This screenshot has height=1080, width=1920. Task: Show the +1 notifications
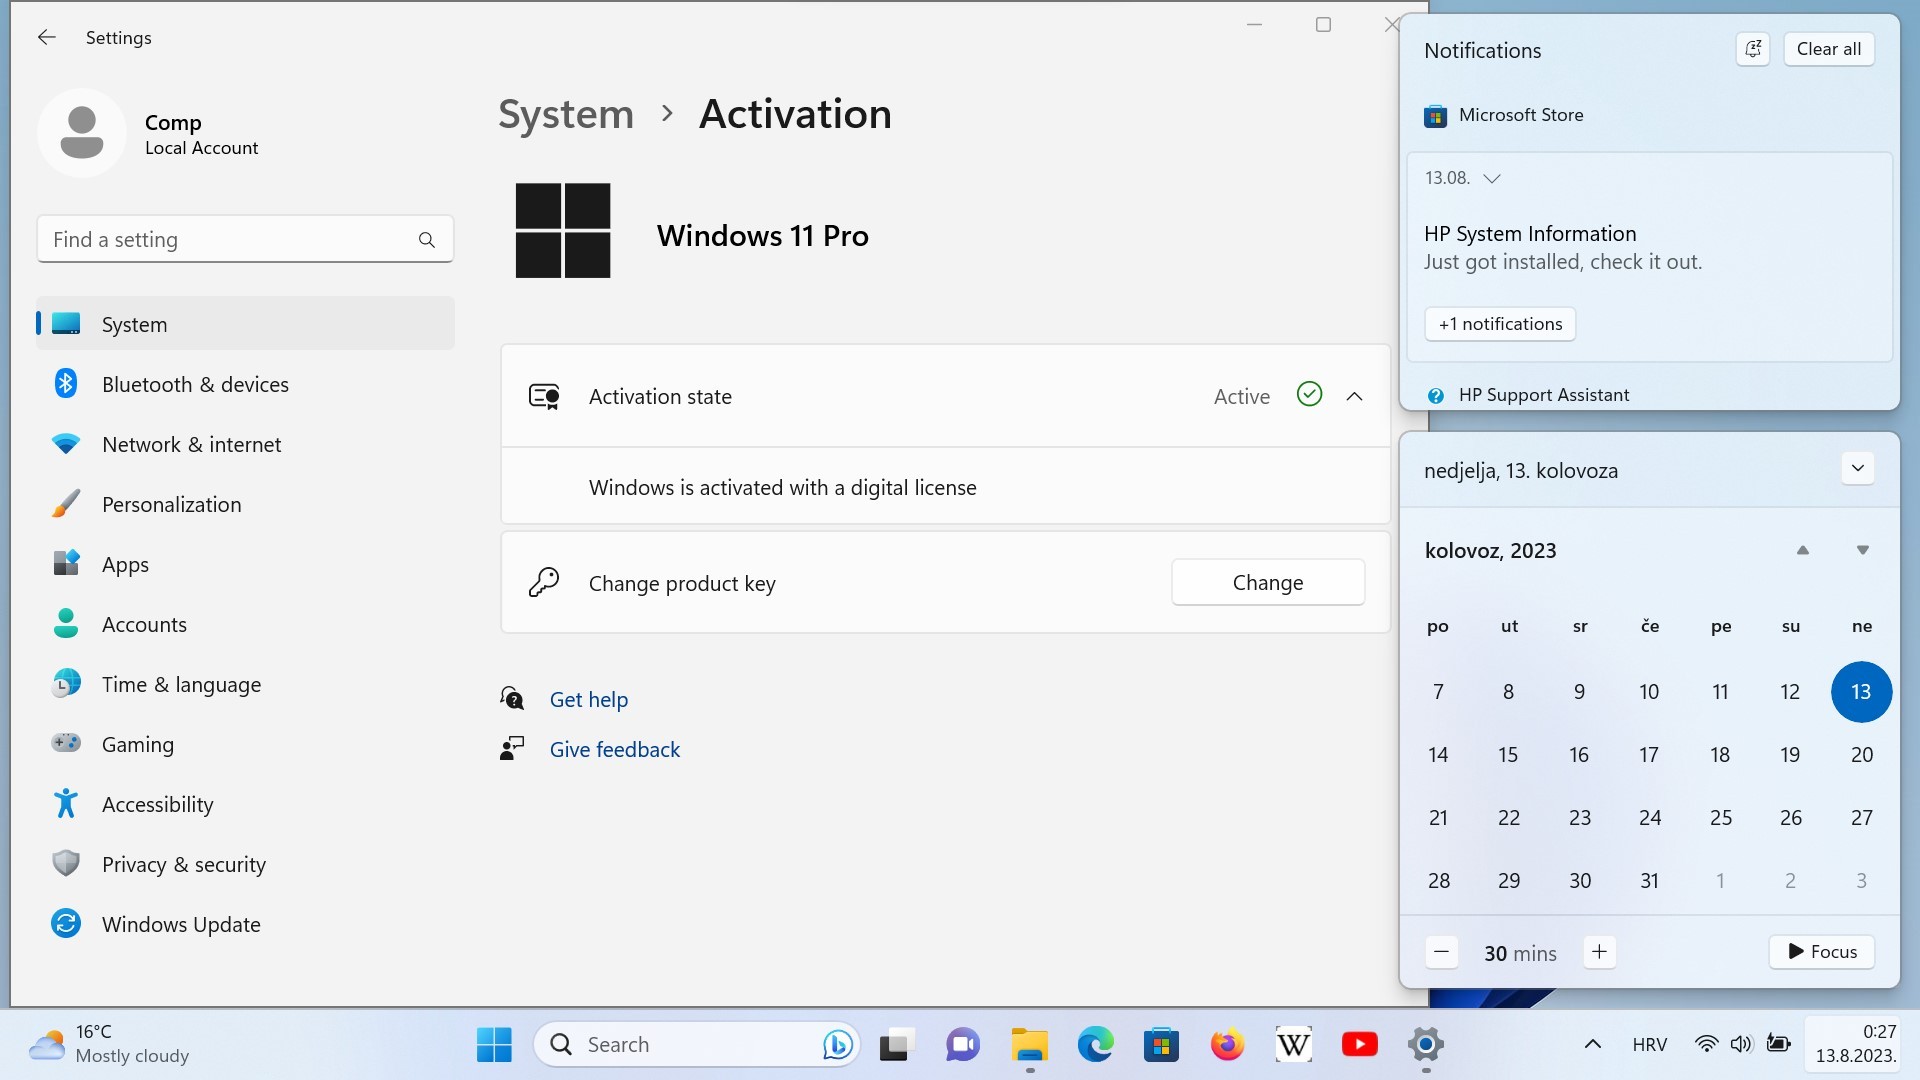1500,324
